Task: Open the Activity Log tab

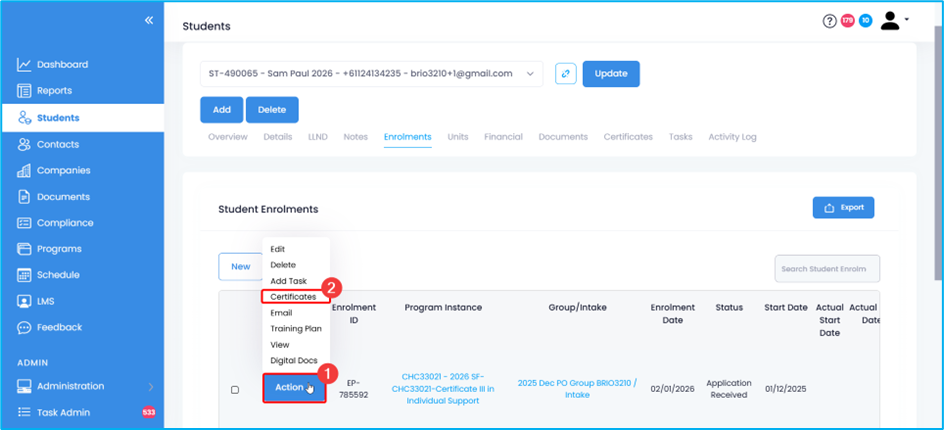Action: tap(732, 137)
